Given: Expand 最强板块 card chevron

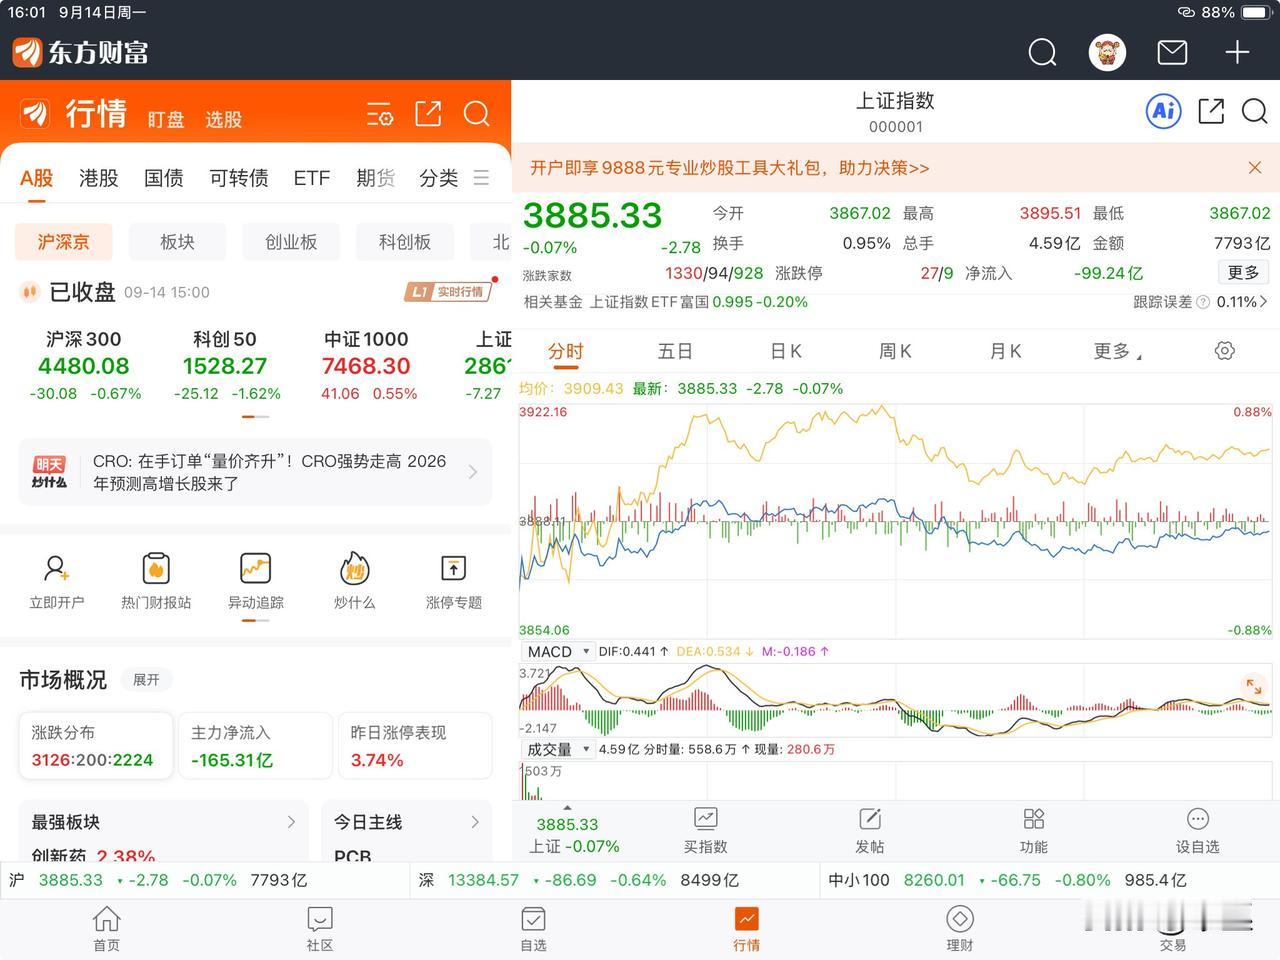Looking at the screenshot, I should tap(291, 822).
